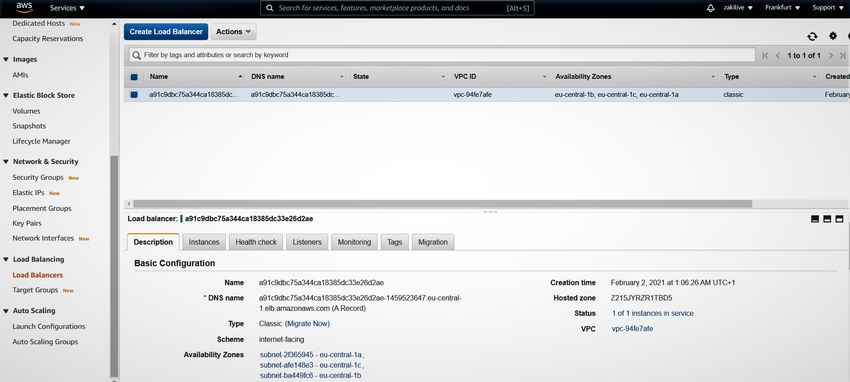The width and height of the screenshot is (850, 382).
Task: Collapse the Elastic Block Store section
Action: [x=6, y=95]
